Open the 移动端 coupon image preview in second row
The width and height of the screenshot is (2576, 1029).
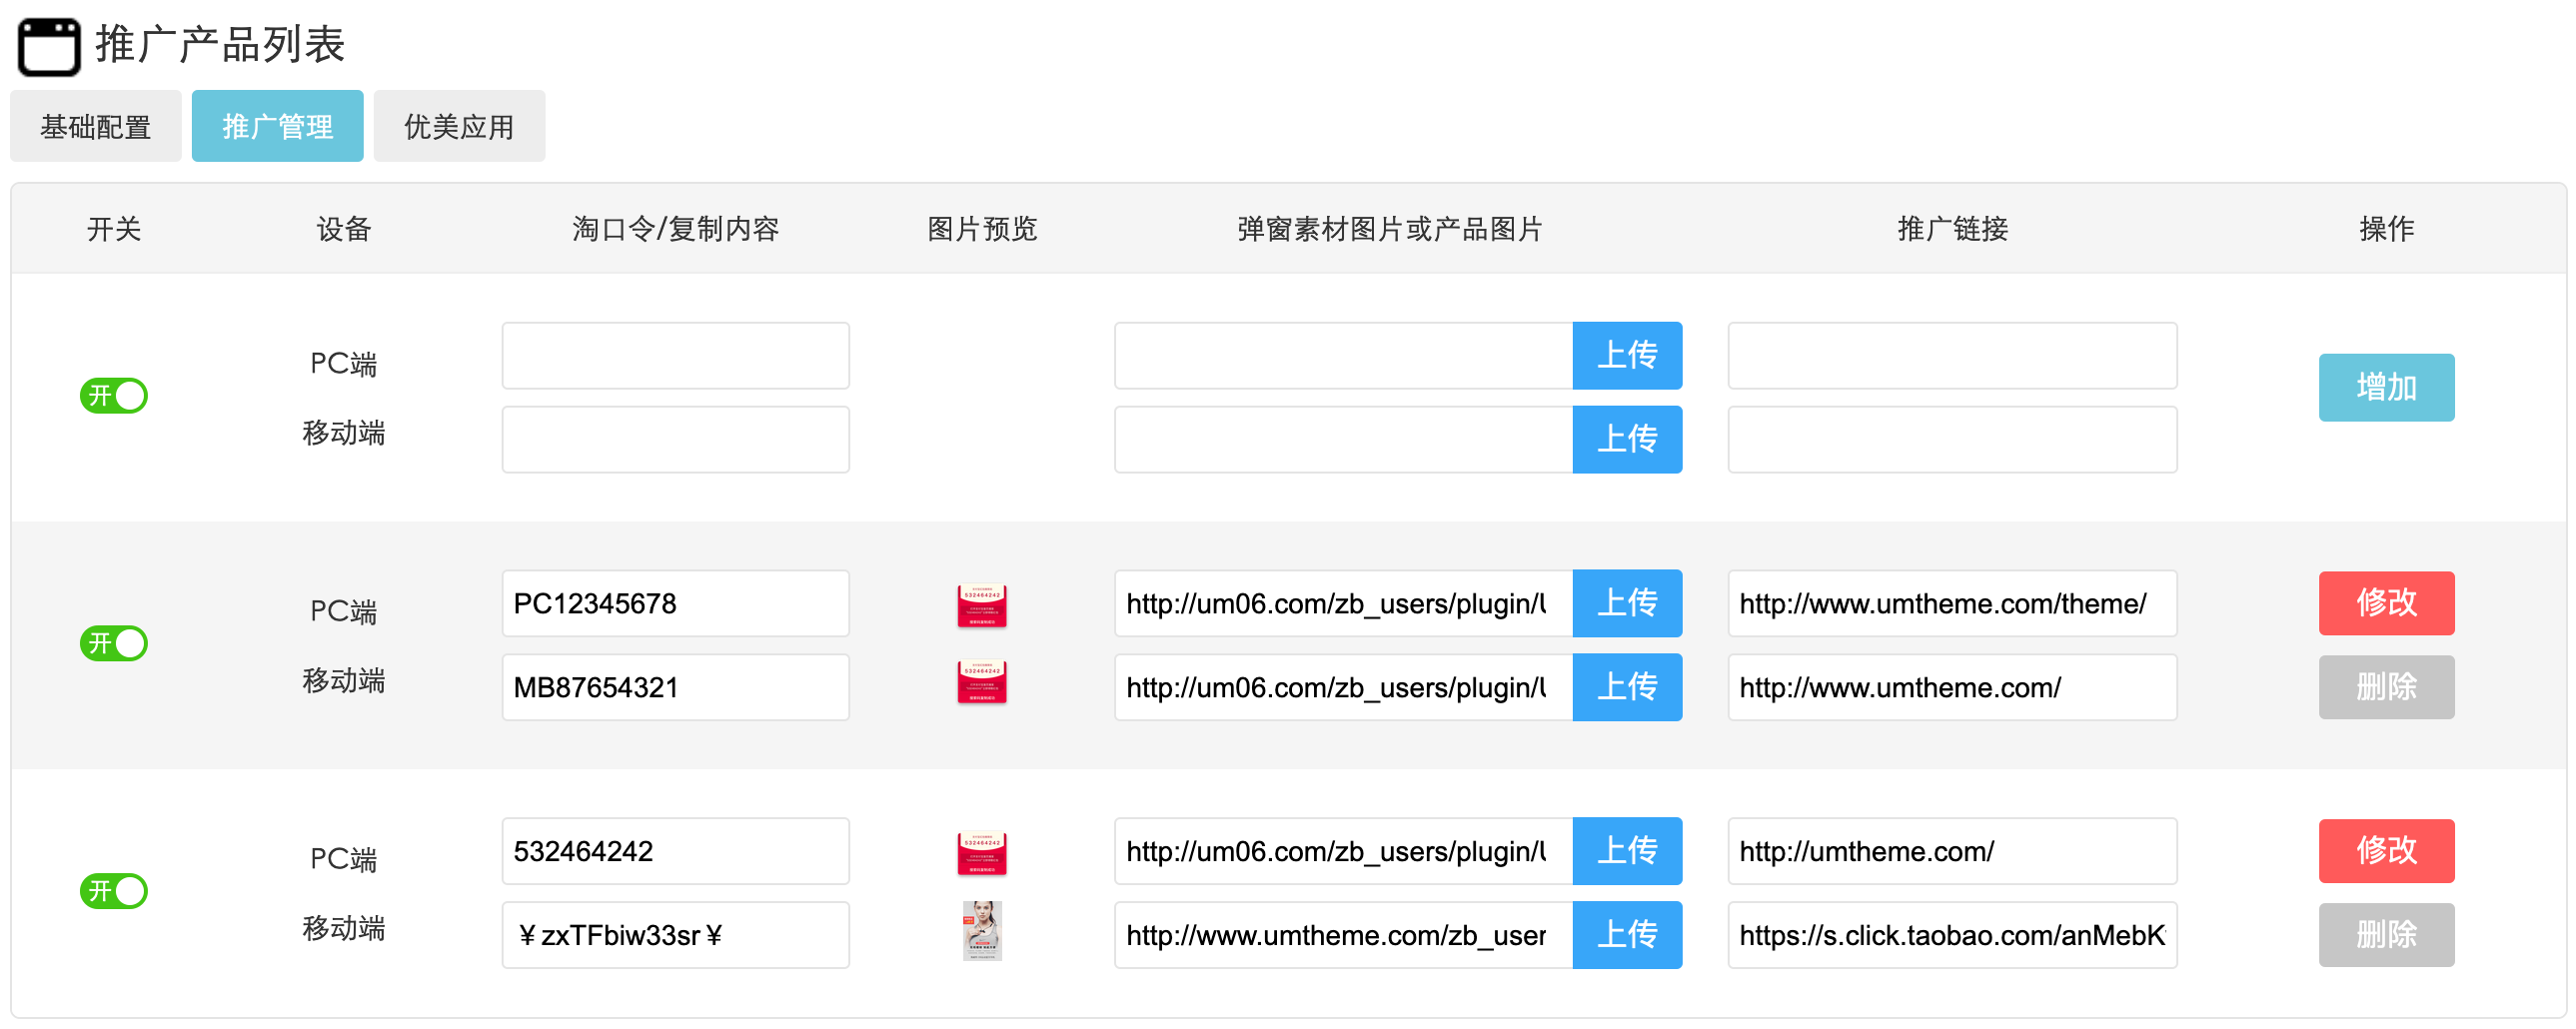click(982, 683)
